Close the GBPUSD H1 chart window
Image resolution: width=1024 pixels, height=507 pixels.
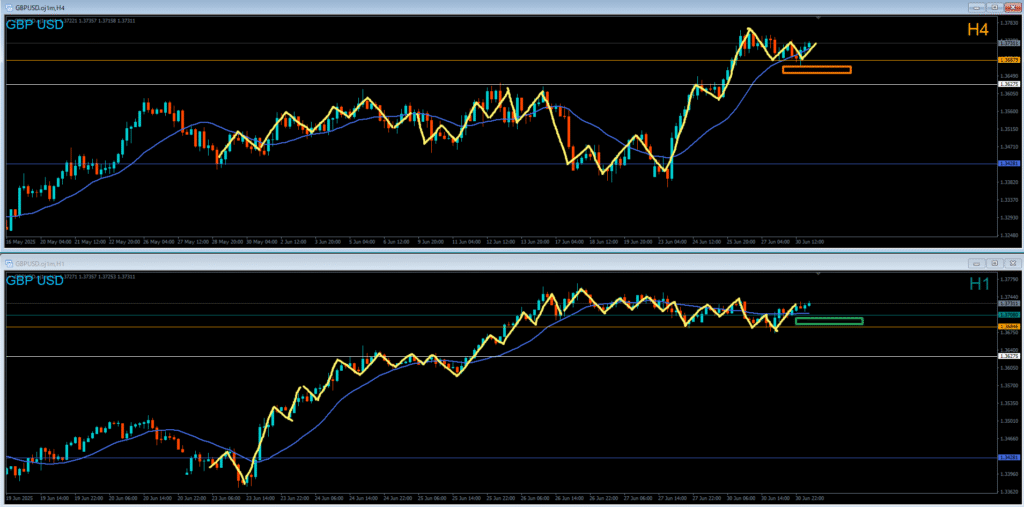[x=1012, y=263]
